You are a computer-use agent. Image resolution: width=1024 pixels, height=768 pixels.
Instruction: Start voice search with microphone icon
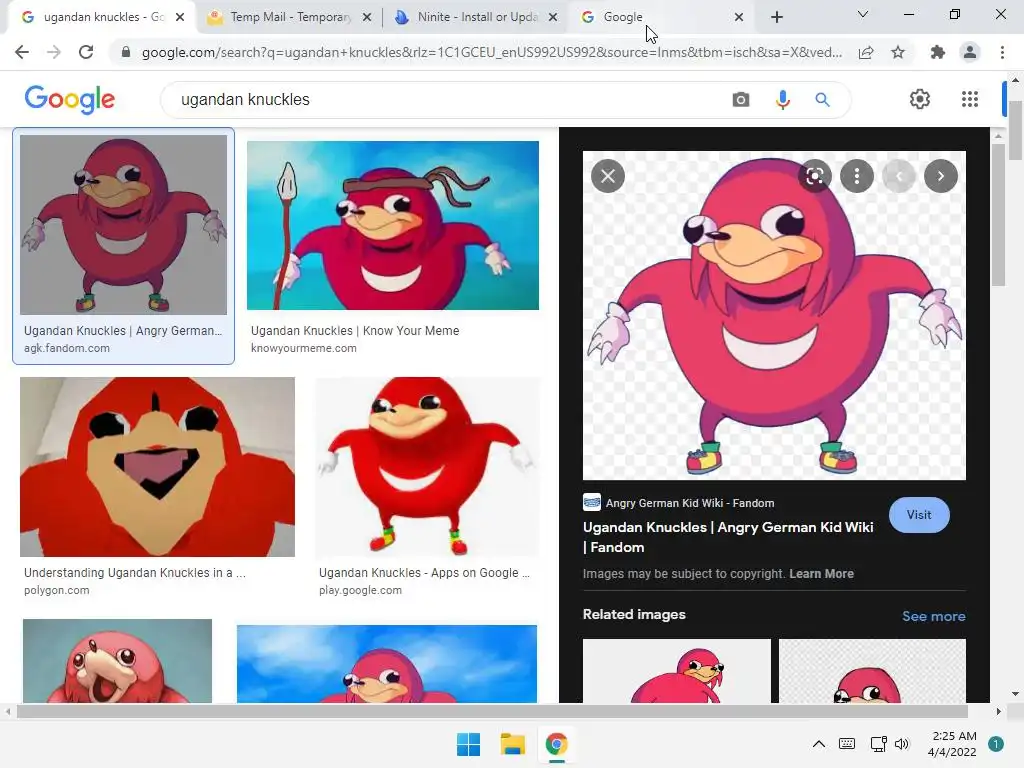click(x=782, y=100)
